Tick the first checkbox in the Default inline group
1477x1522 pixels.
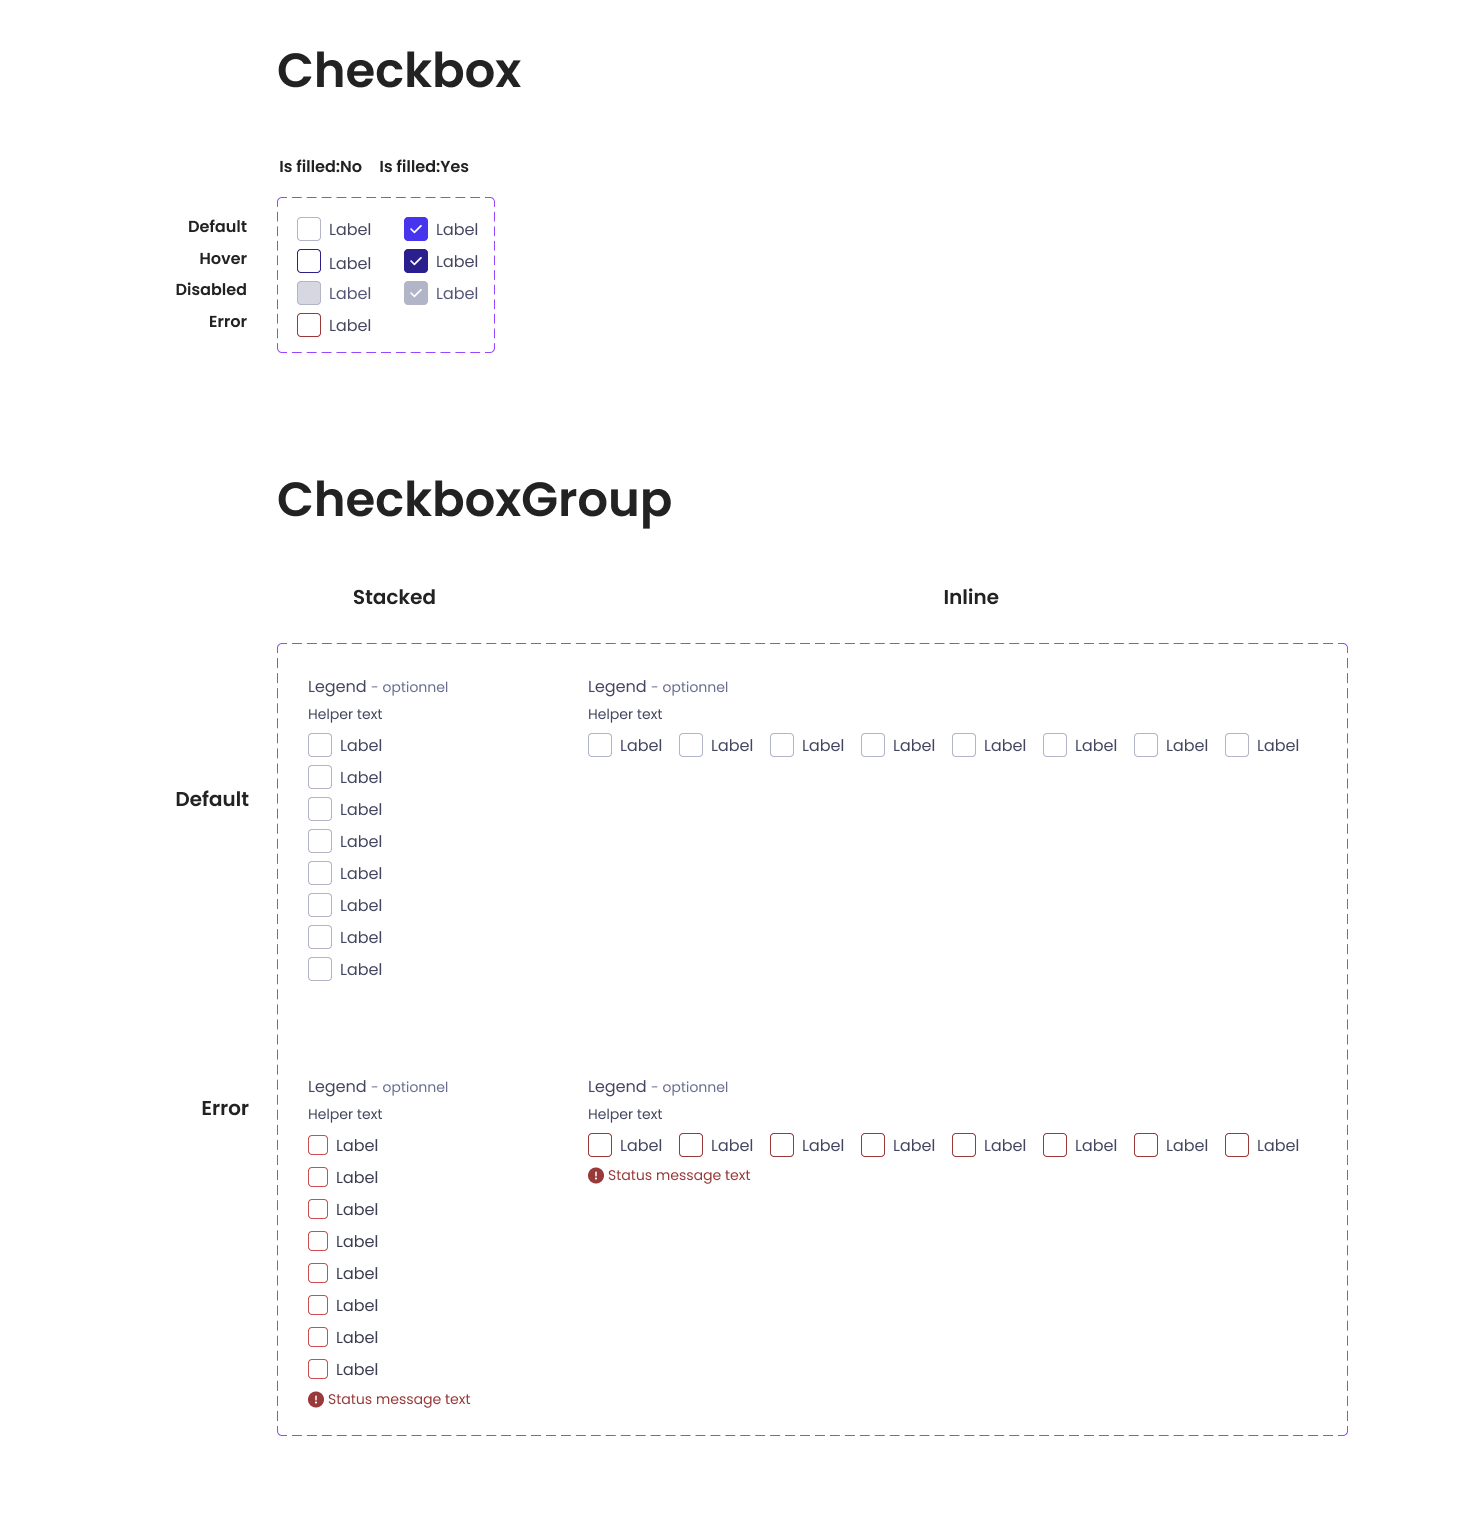click(x=600, y=745)
